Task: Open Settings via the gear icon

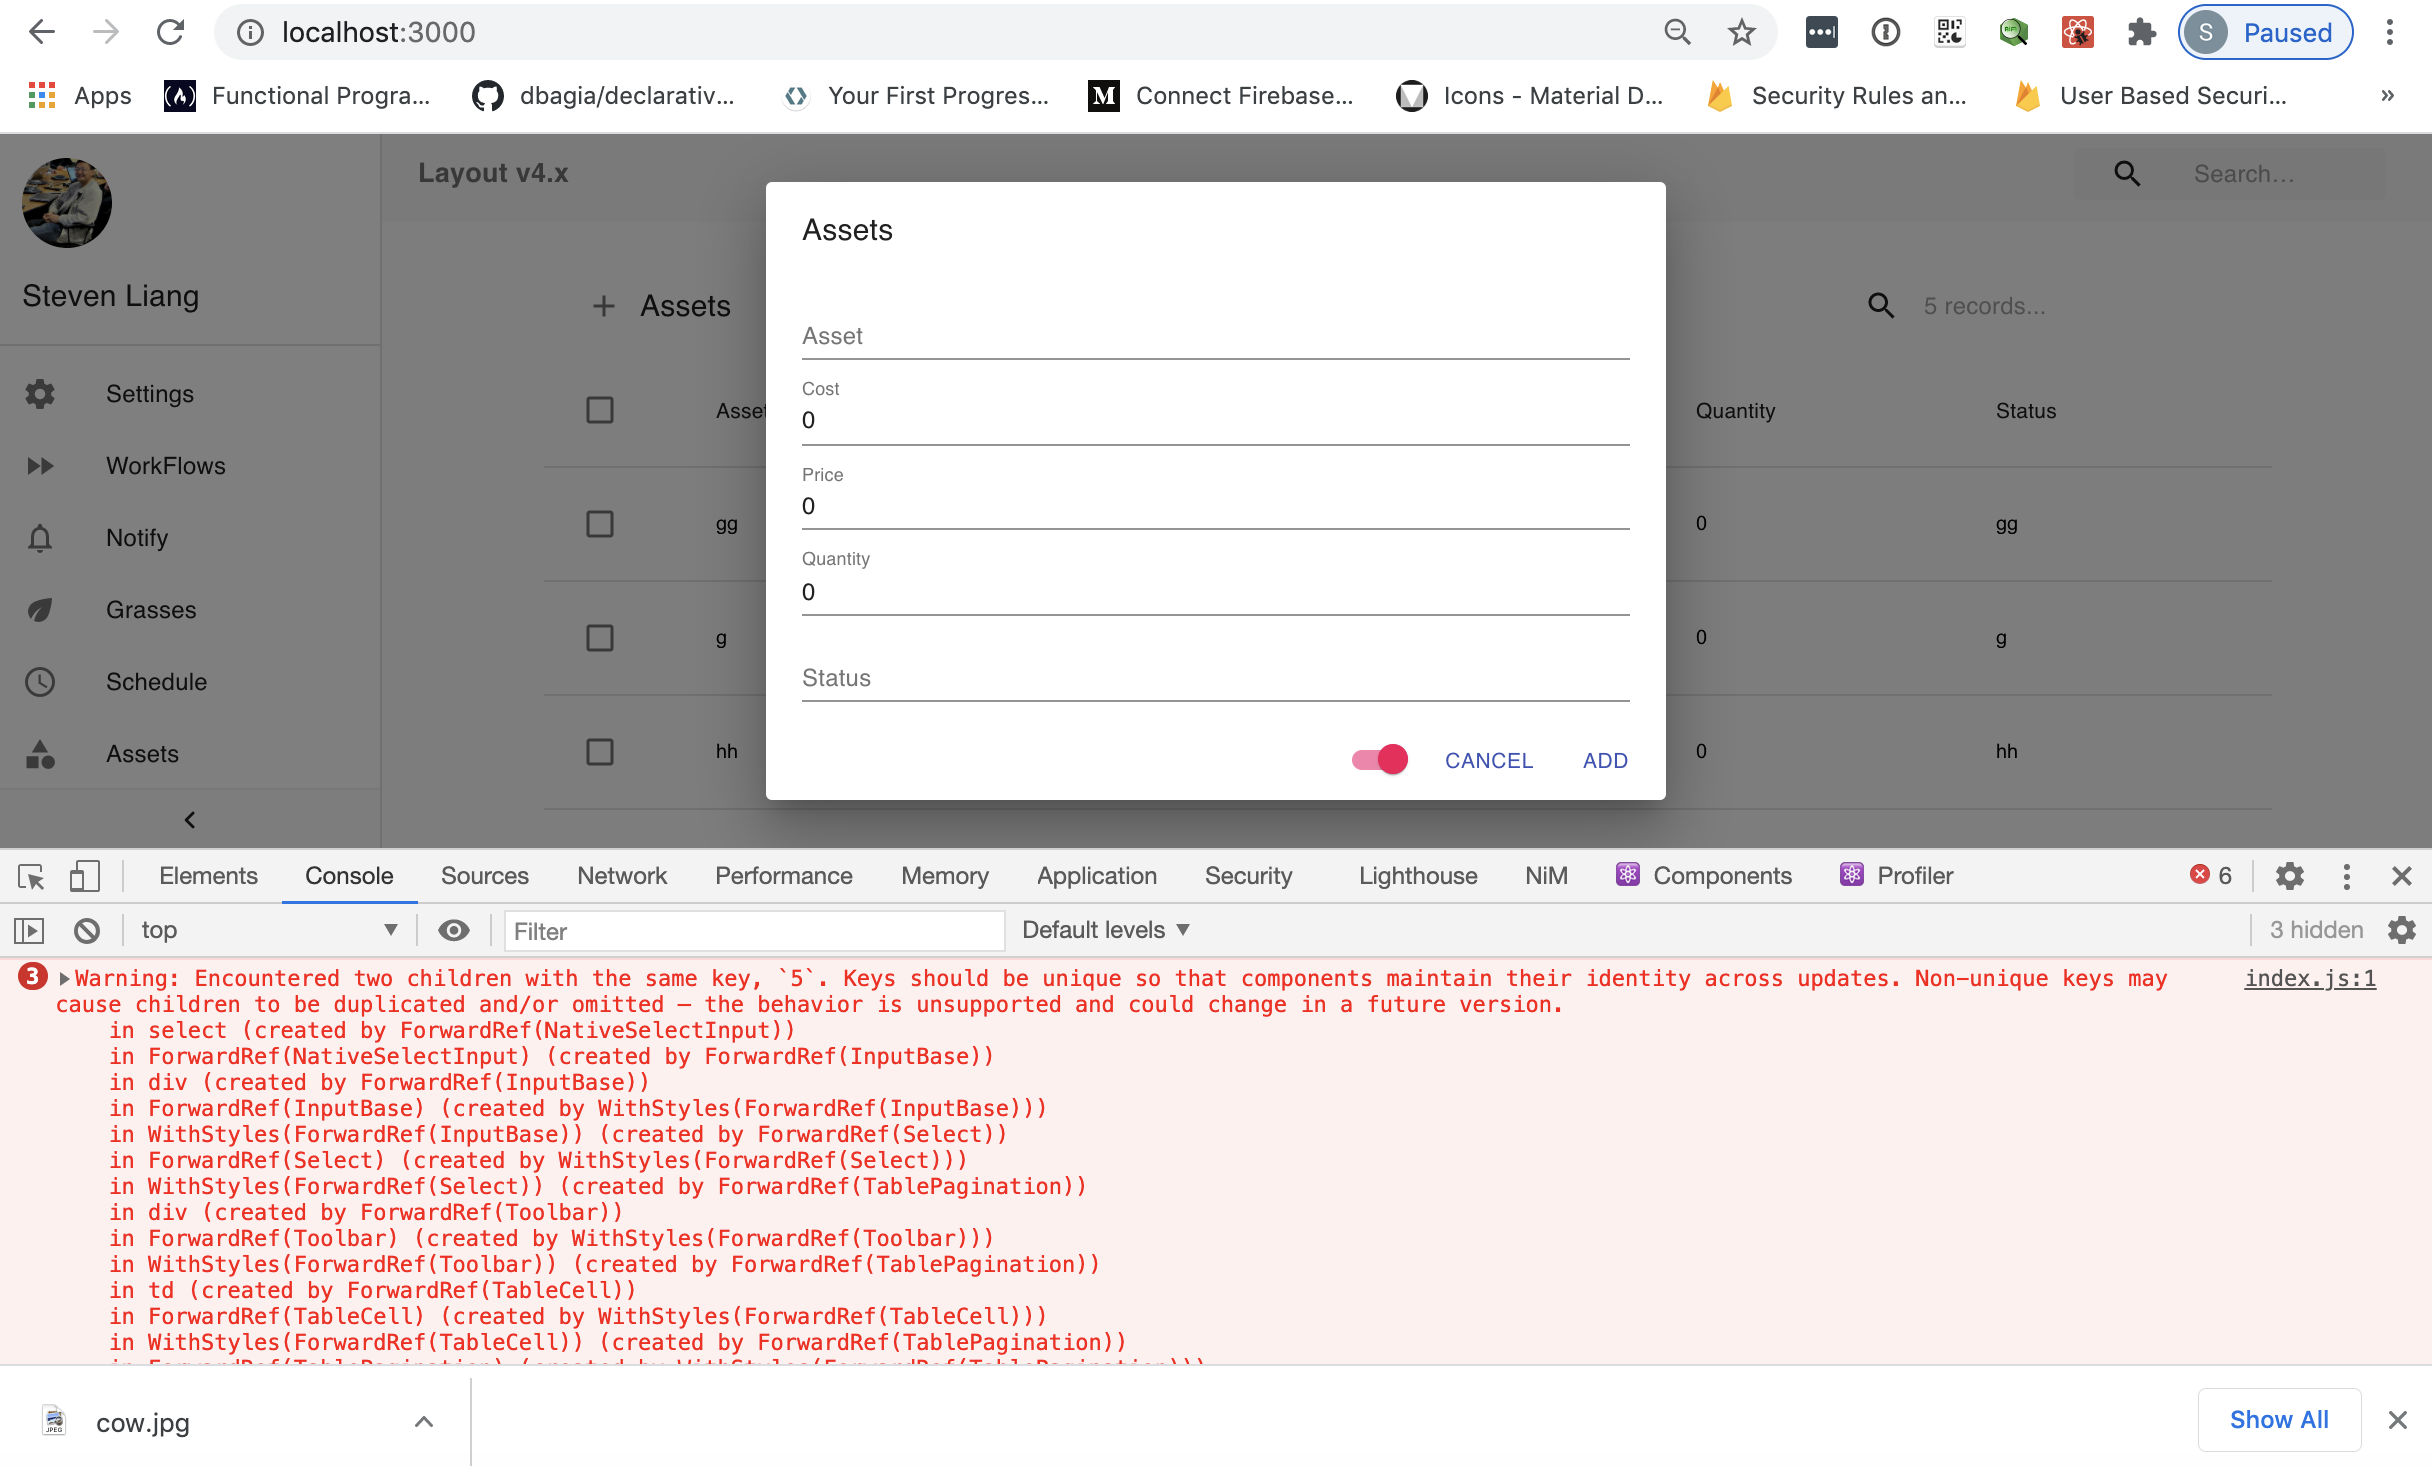Action: pos(40,393)
